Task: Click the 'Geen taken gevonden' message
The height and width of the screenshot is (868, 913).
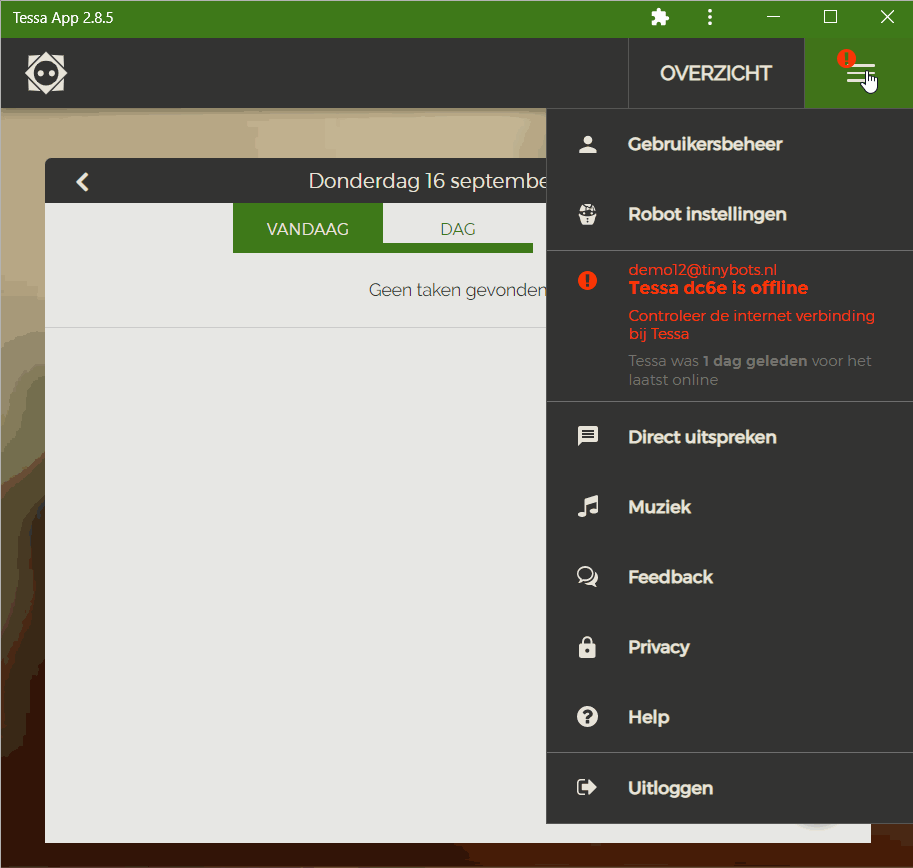Action: point(458,290)
